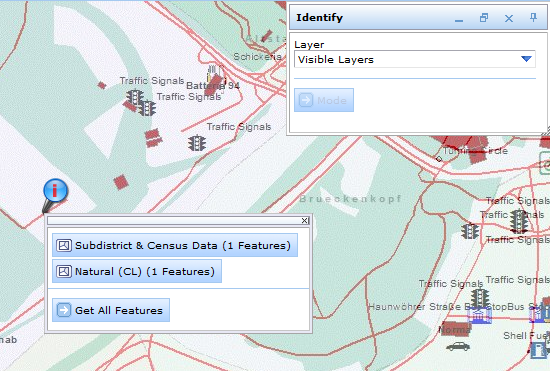This screenshot has width=550, height=371.
Task: Click the Norma map label
Action: [x=455, y=330]
